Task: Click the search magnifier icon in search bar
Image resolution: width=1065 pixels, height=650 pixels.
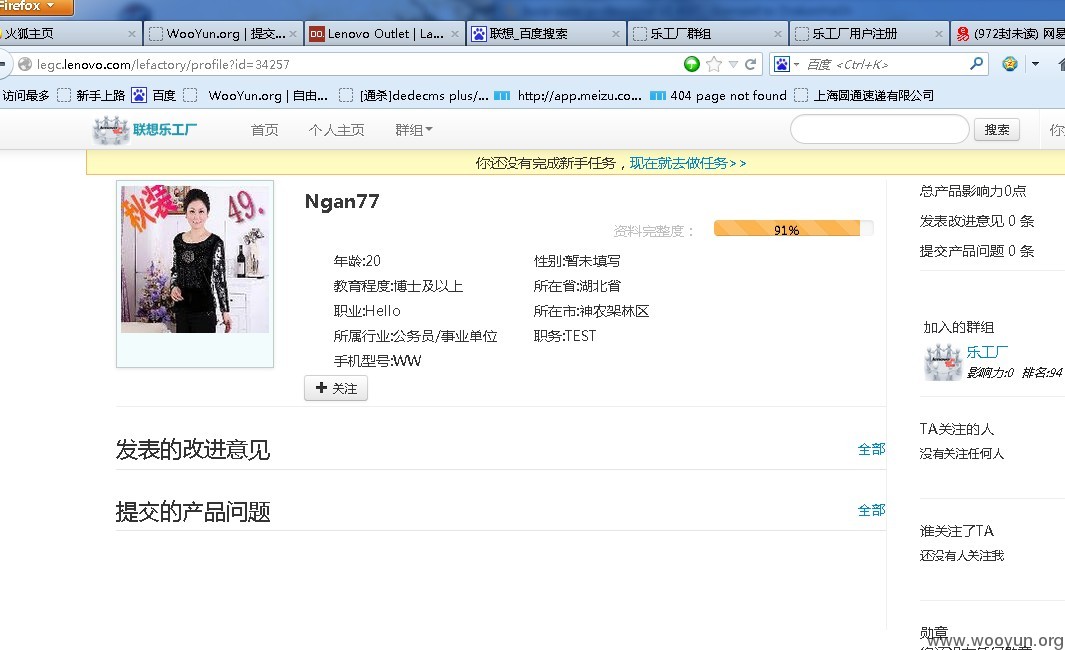Action: pos(976,64)
